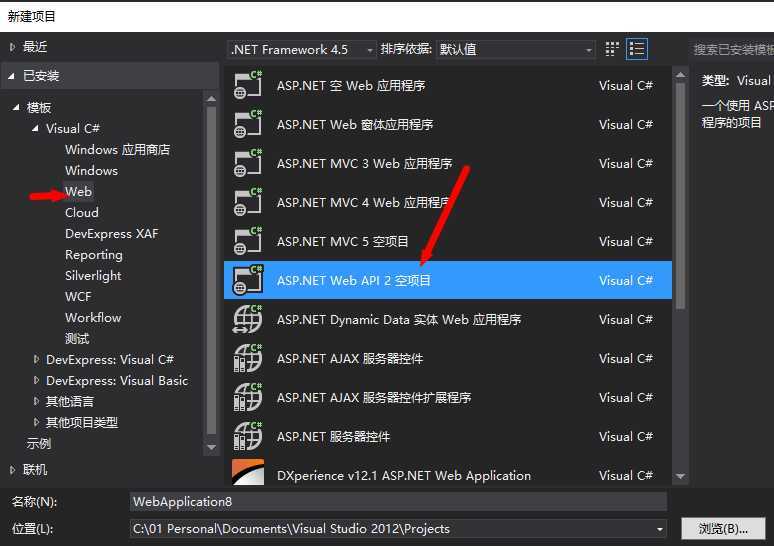Select the 示例 tree item
Image resolution: width=774 pixels, height=546 pixels.
(x=39, y=443)
